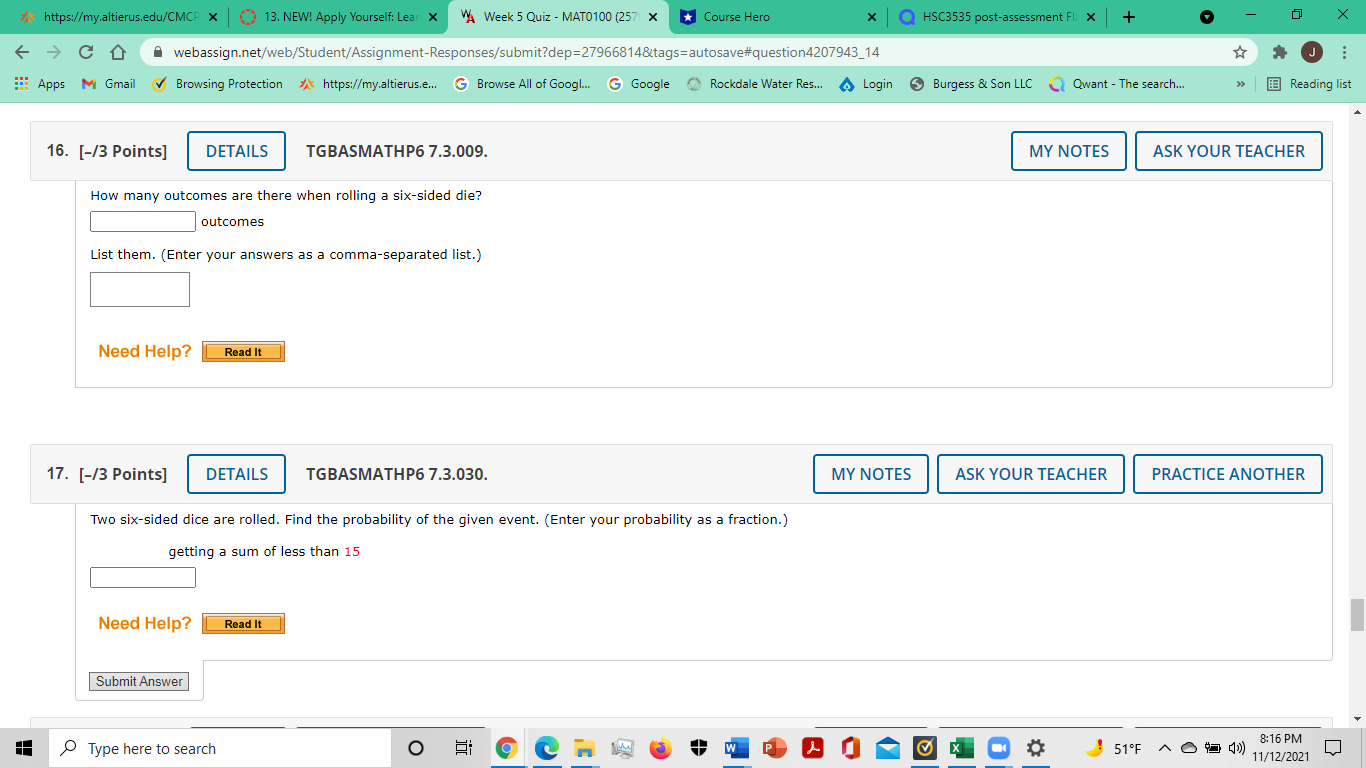The height and width of the screenshot is (768, 1366).
Task: Open the Qwant search bookmark
Action: pyautogui.click(x=1117, y=84)
